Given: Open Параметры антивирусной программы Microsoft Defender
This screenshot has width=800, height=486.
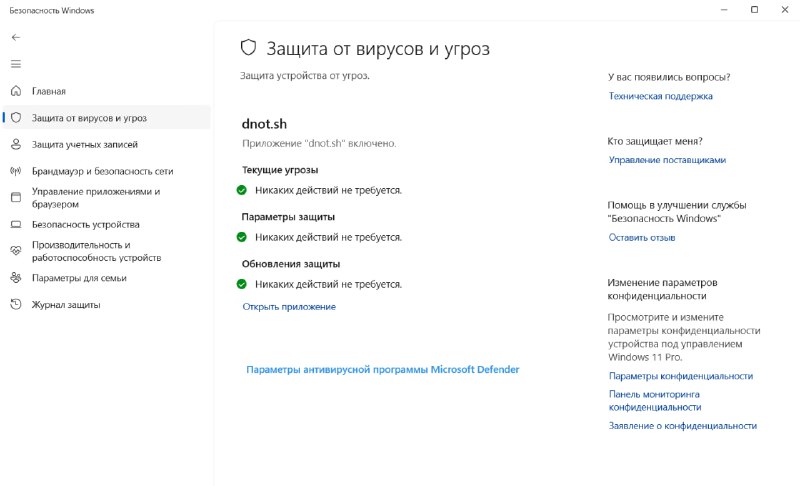Looking at the screenshot, I should tap(383, 369).
